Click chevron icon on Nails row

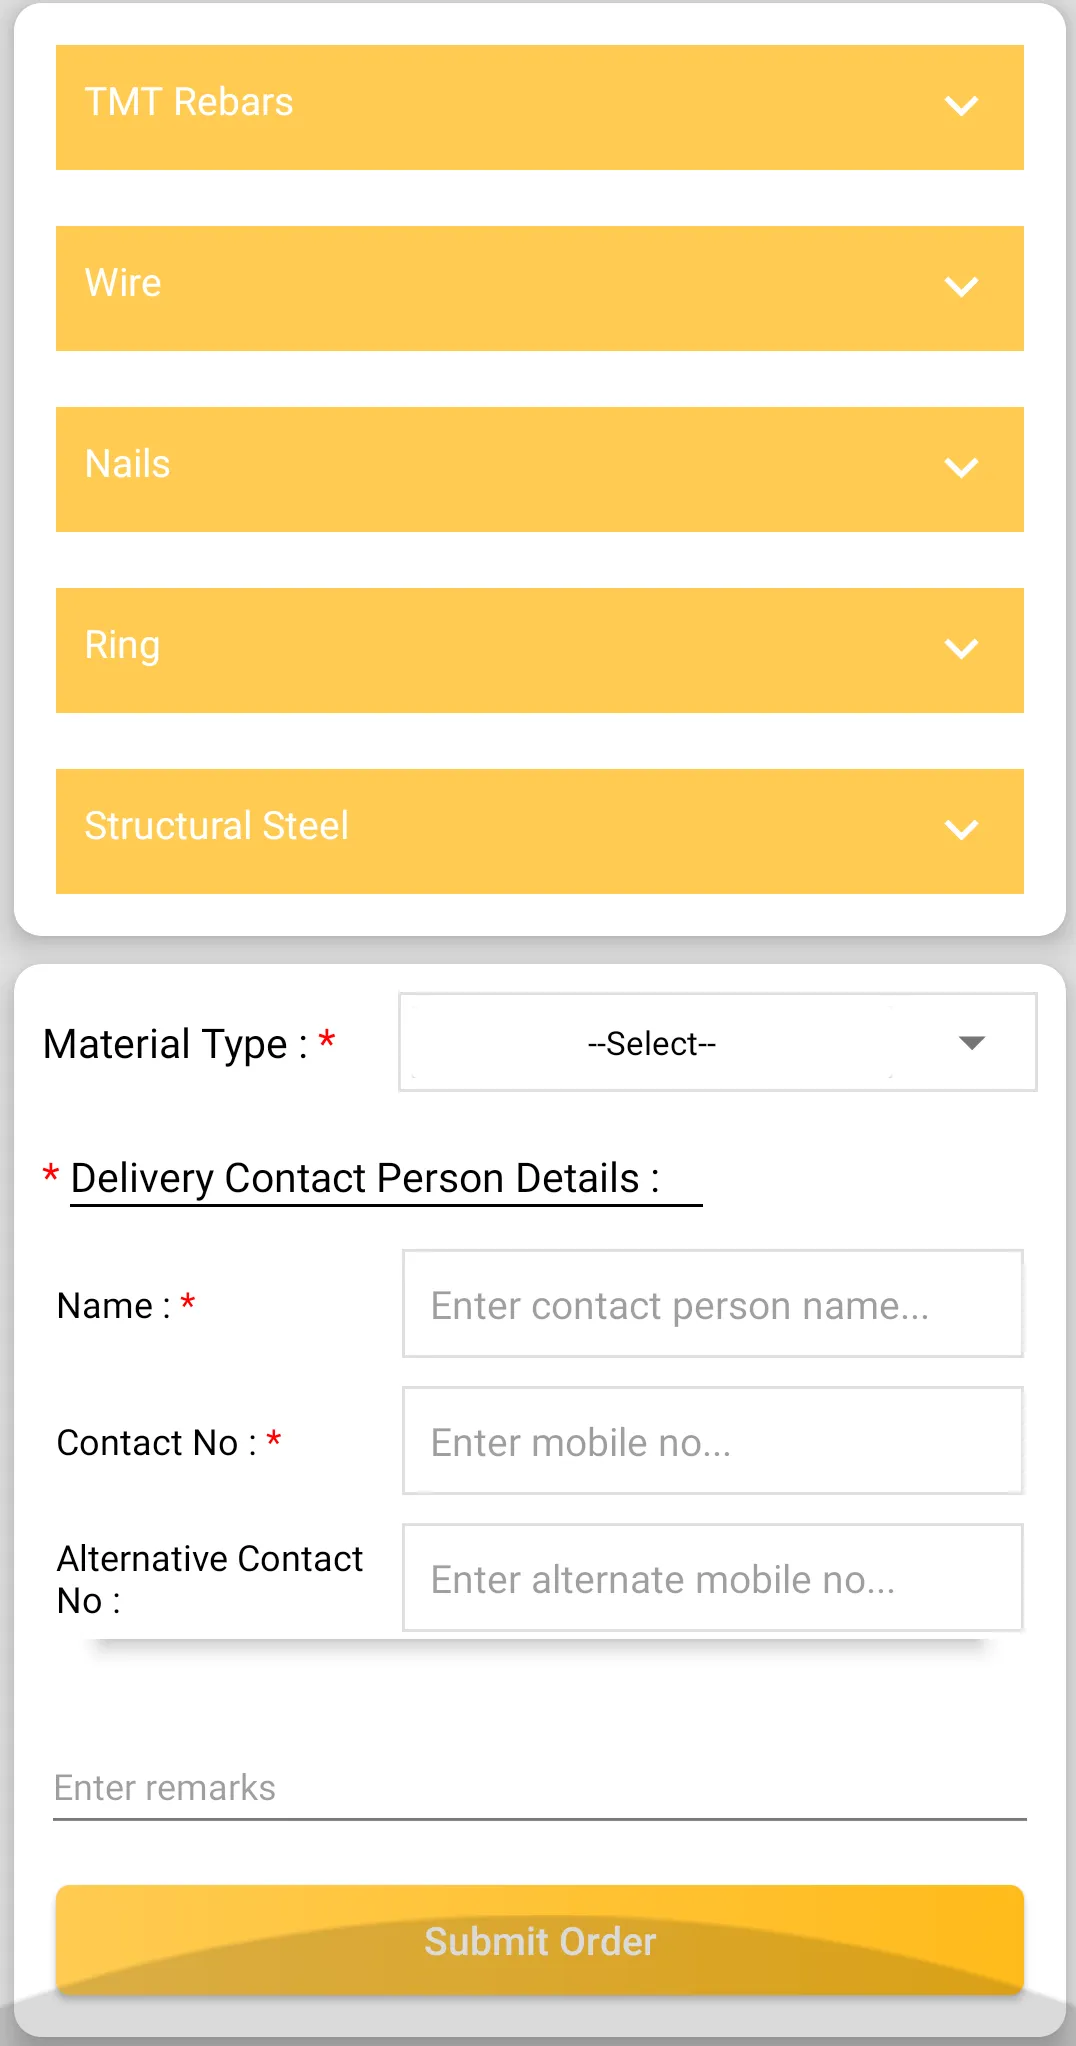961,468
